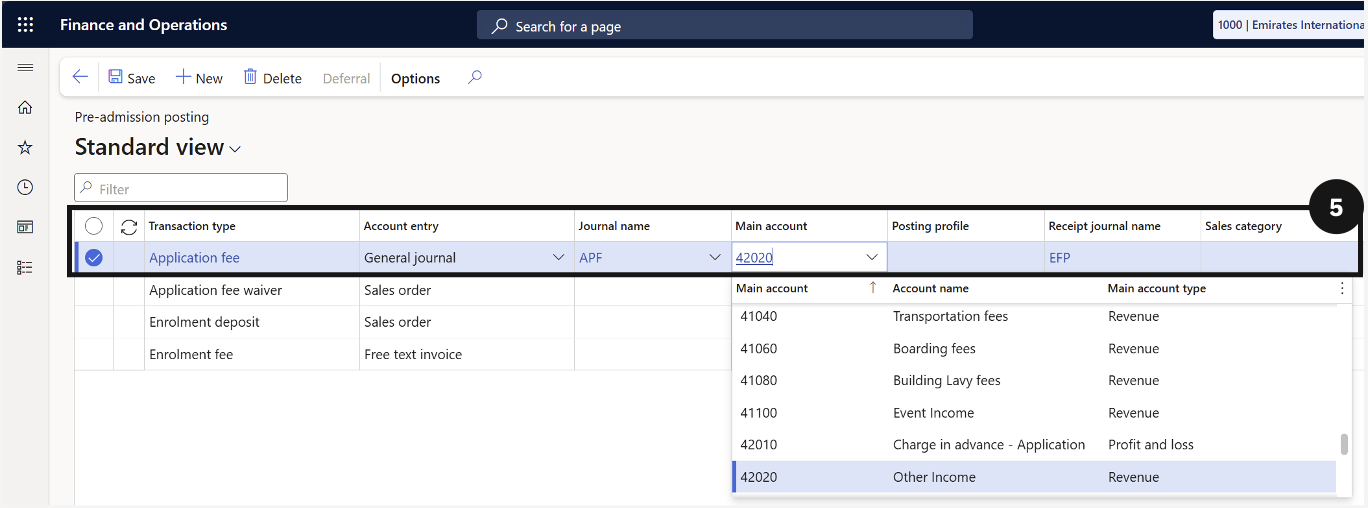1368x508 pixels.
Task: Save the record
Action: [x=131, y=78]
